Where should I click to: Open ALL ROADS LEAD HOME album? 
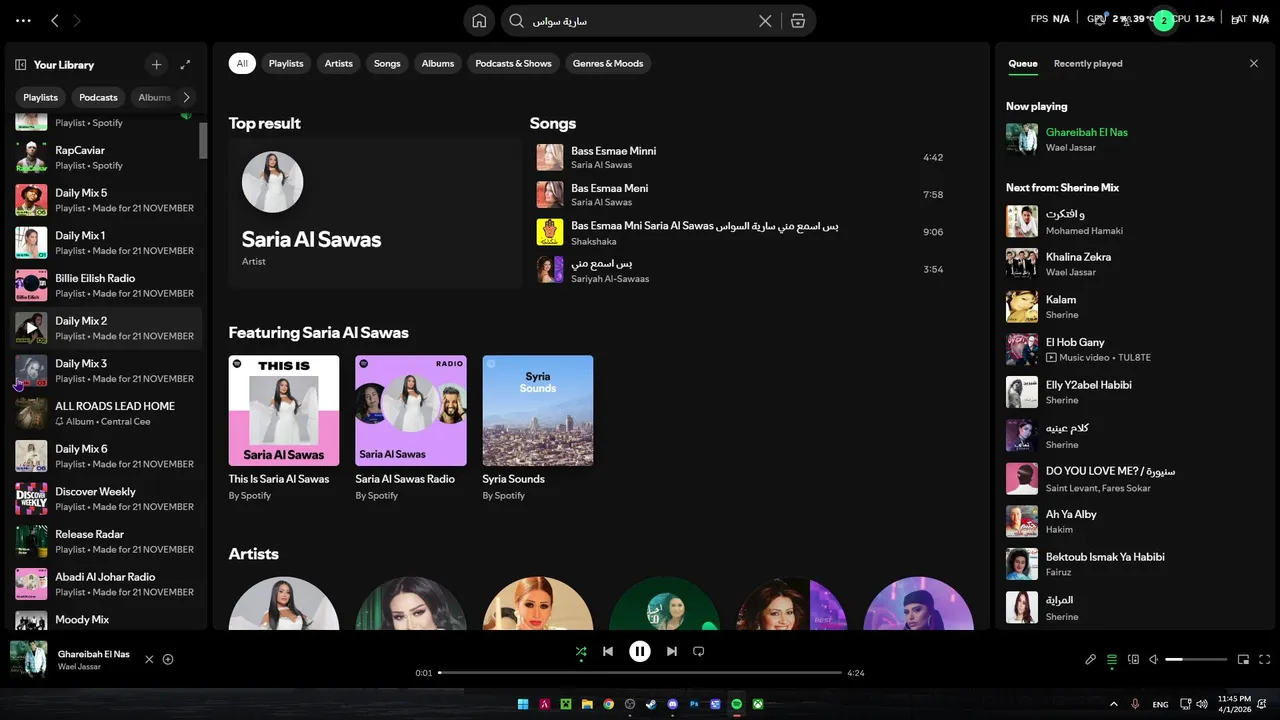(107, 413)
